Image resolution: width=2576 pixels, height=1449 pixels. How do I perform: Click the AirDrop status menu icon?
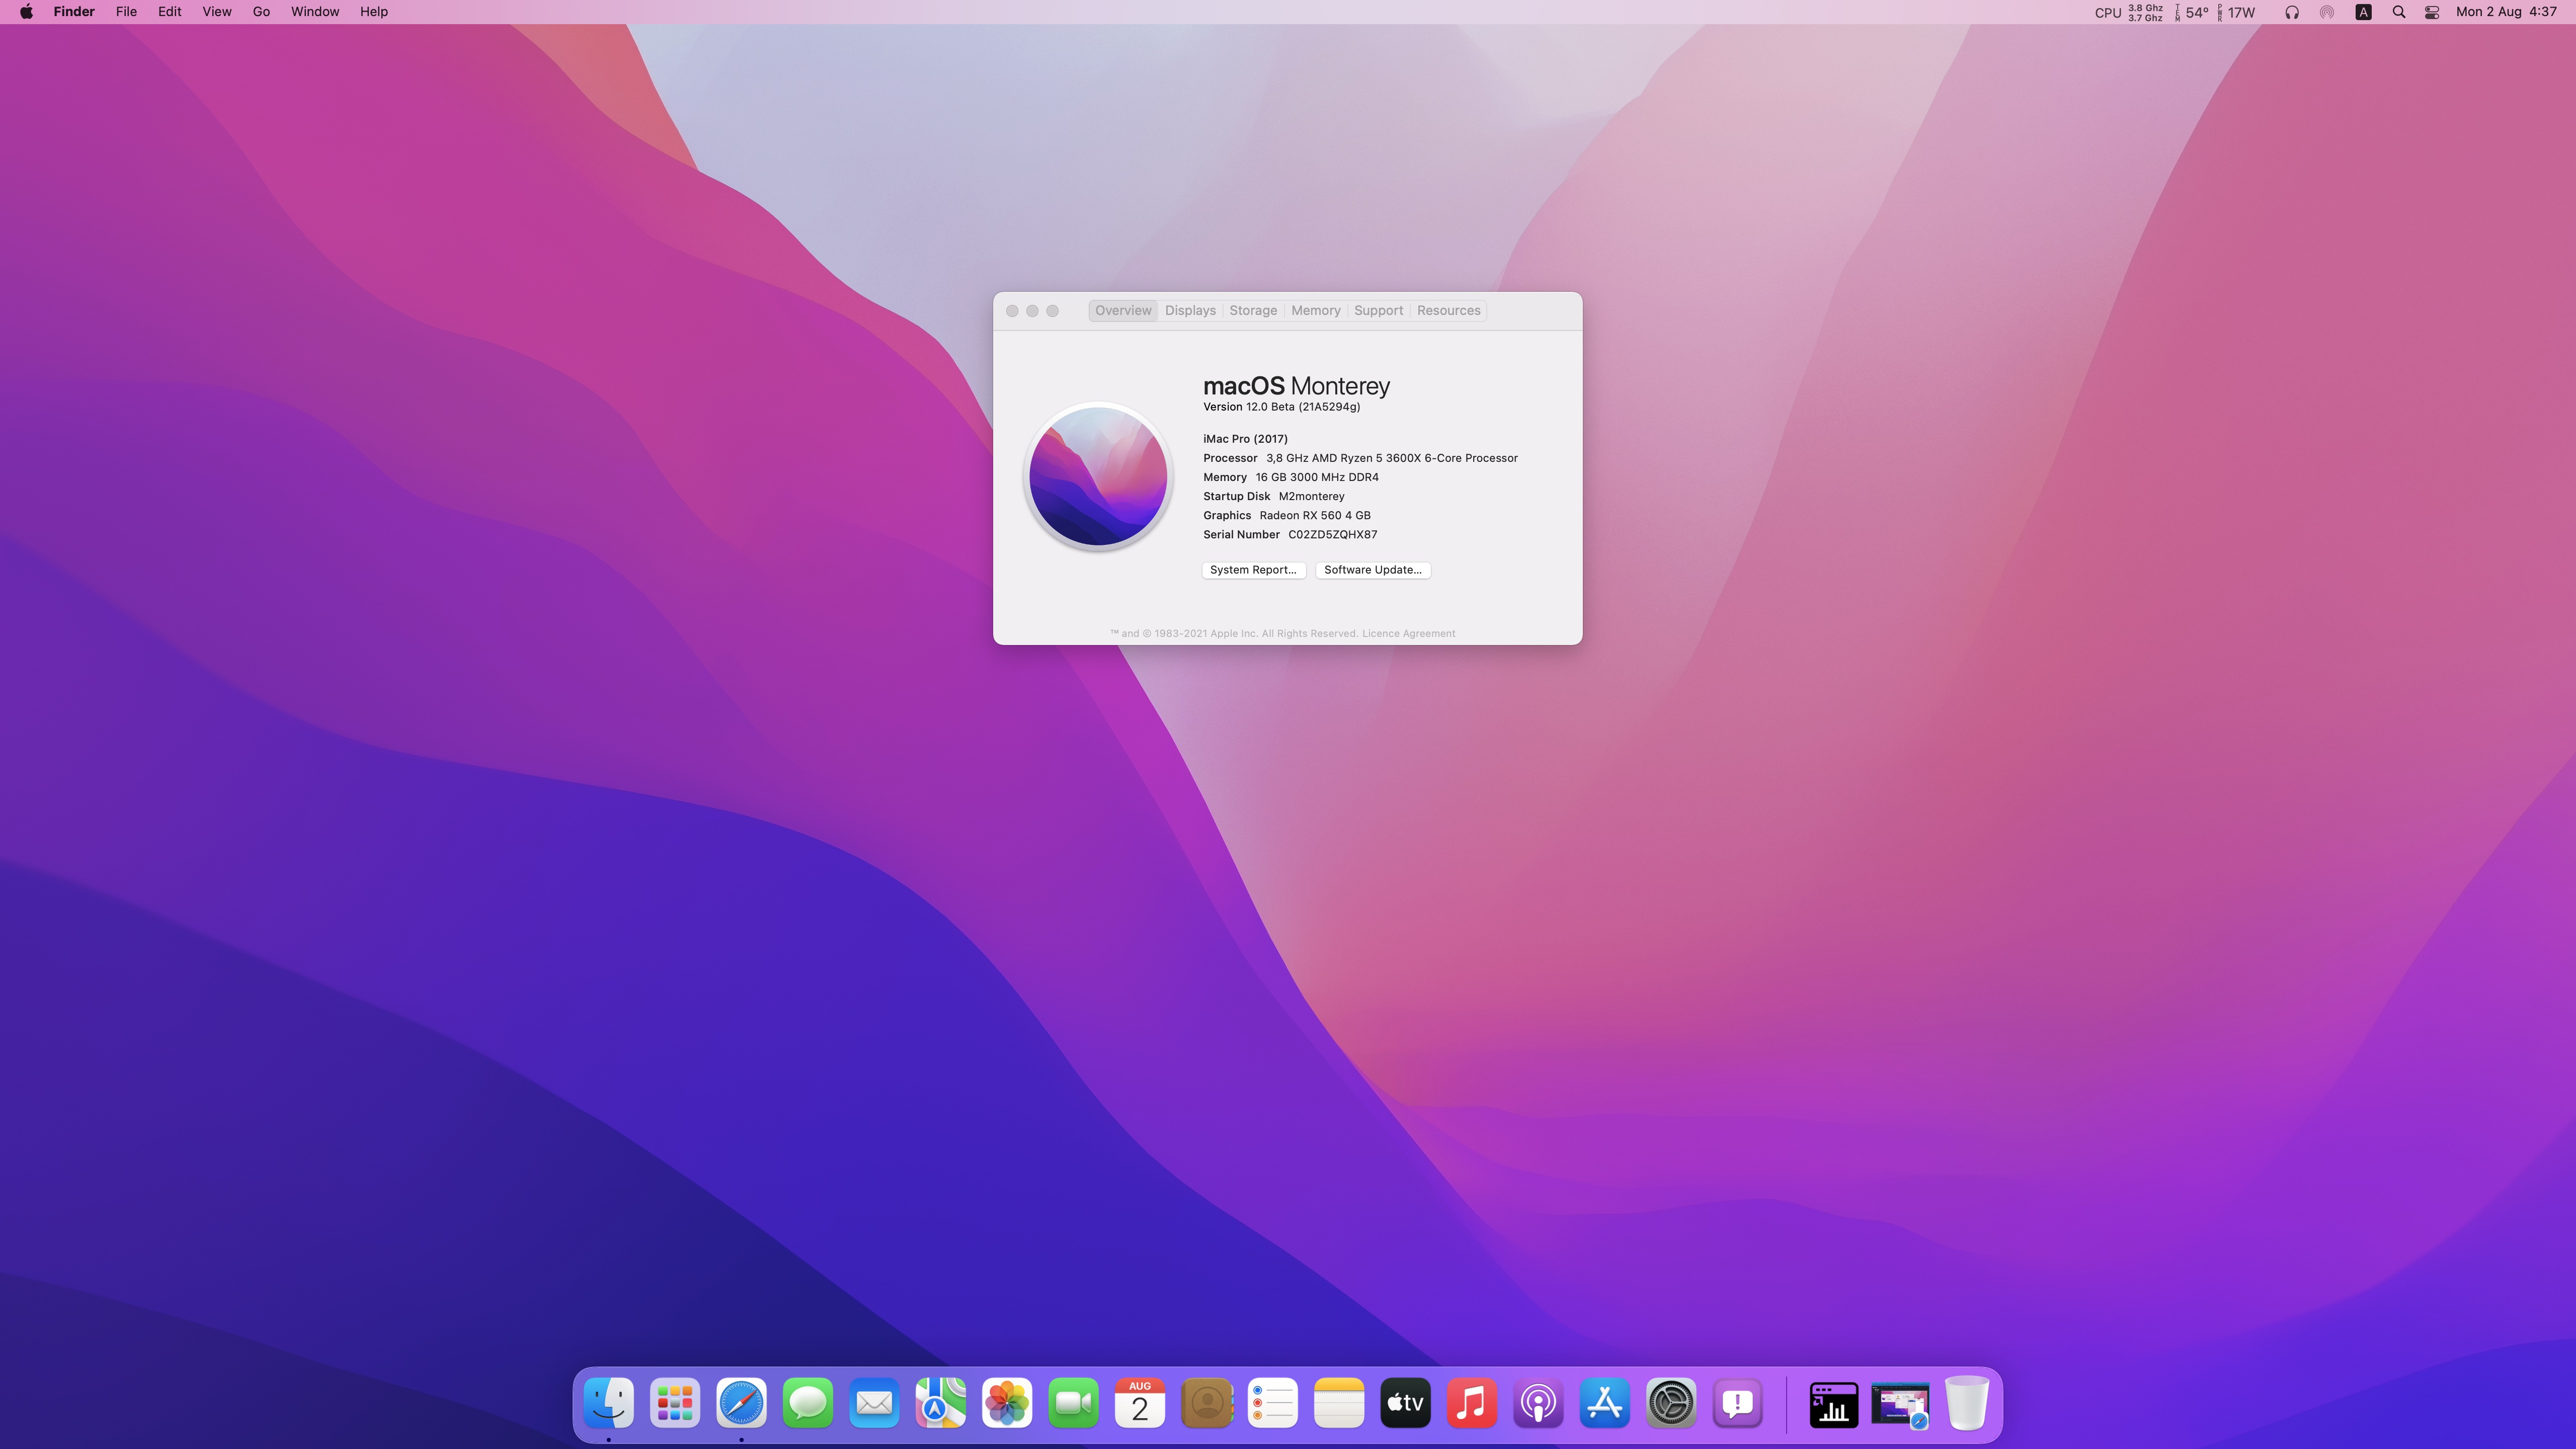click(x=2327, y=12)
